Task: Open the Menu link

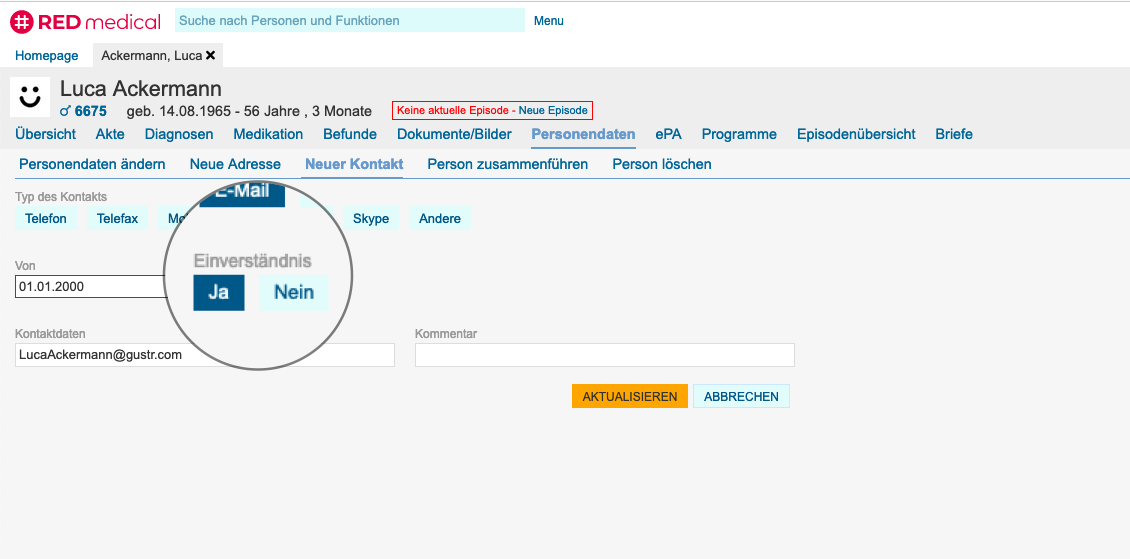Action: click(x=548, y=21)
